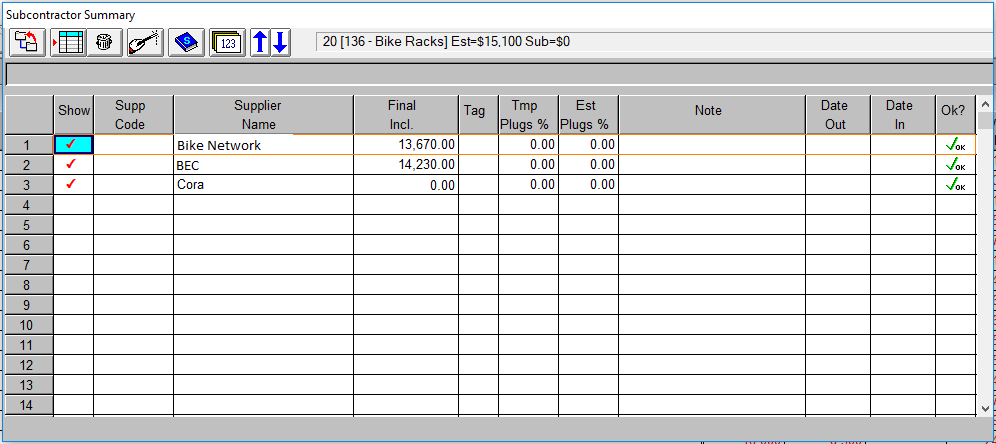Viewport: 996px width, 444px height.
Task: Click the guitar icon in toolbar
Action: [145, 42]
